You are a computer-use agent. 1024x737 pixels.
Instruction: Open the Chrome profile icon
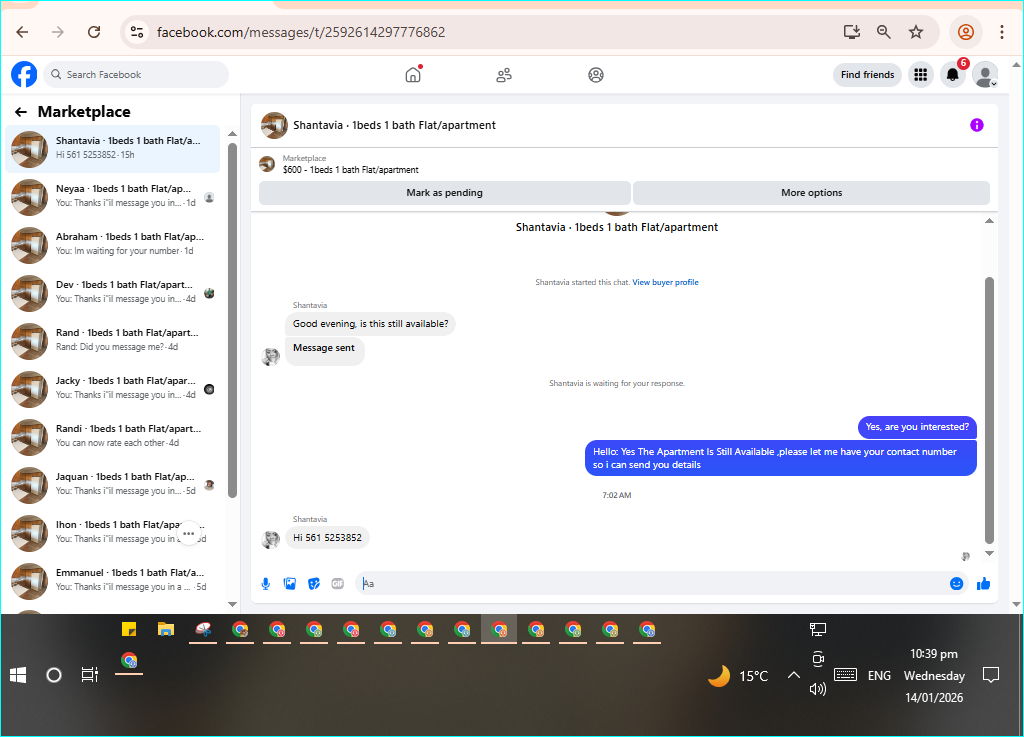(x=966, y=32)
